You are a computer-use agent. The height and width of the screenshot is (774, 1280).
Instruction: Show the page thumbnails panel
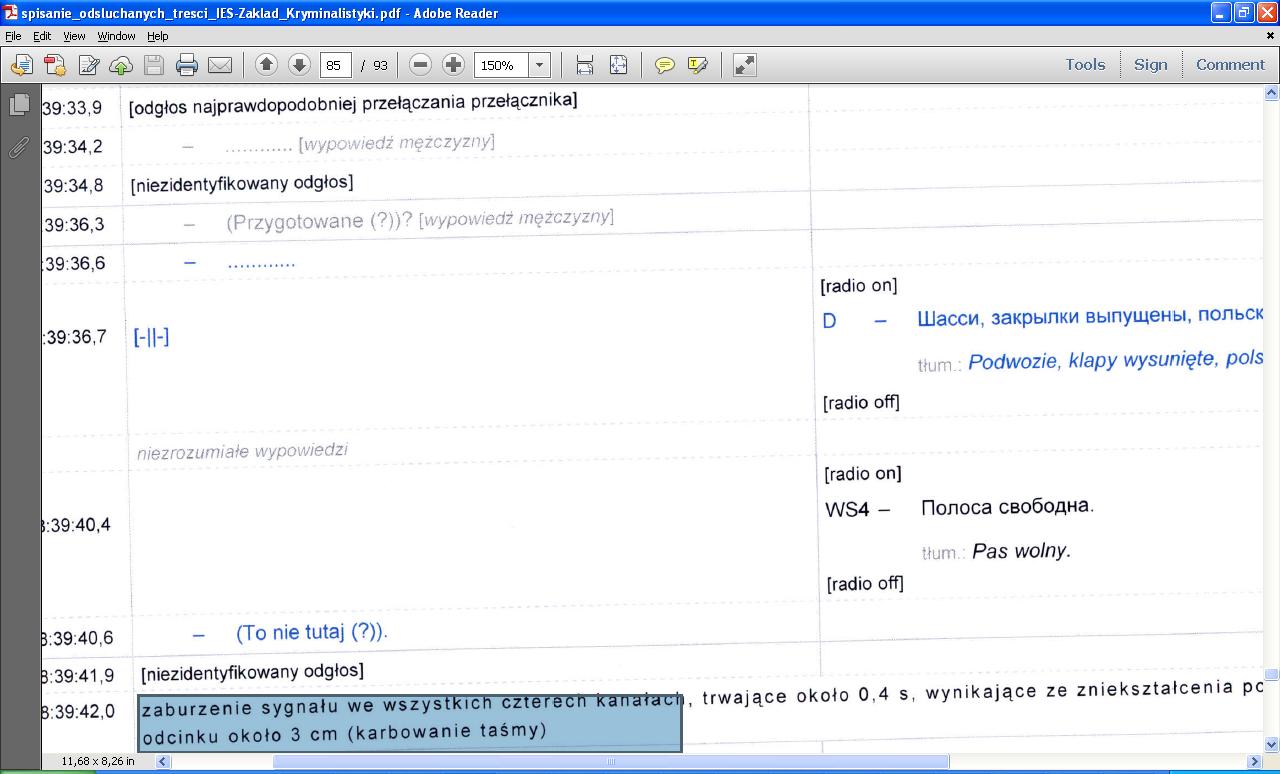[x=19, y=104]
